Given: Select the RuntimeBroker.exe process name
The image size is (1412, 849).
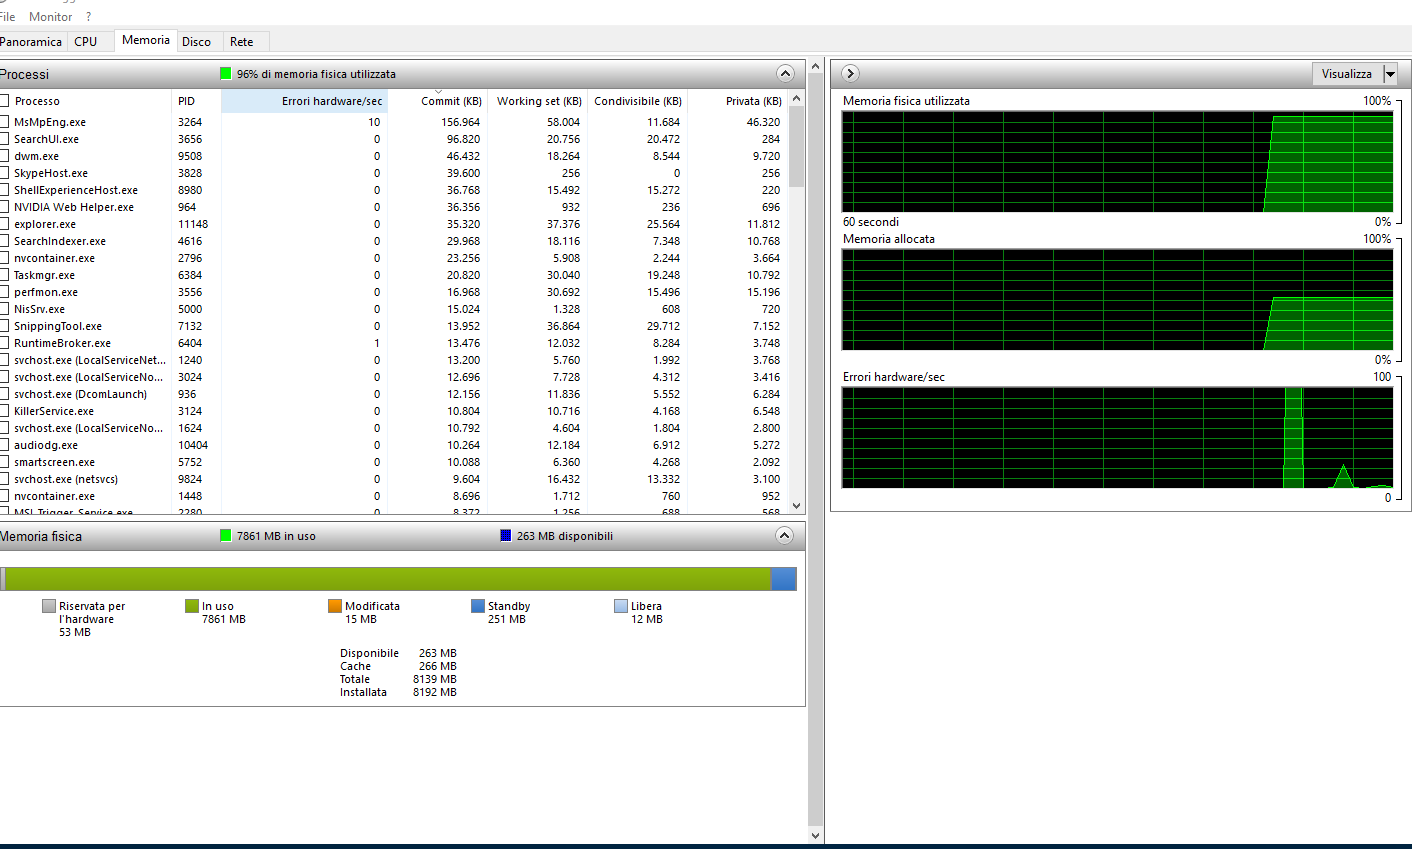Looking at the screenshot, I should coord(62,343).
